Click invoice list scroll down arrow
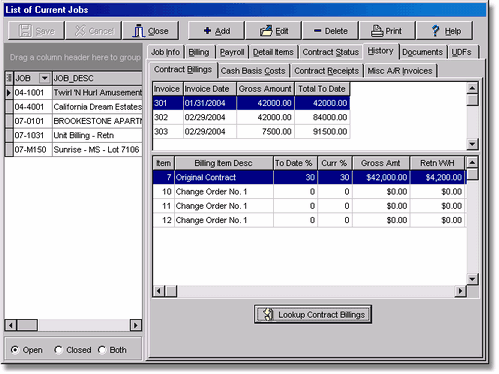This screenshot has width=499, height=374. pyautogui.click(x=472, y=144)
